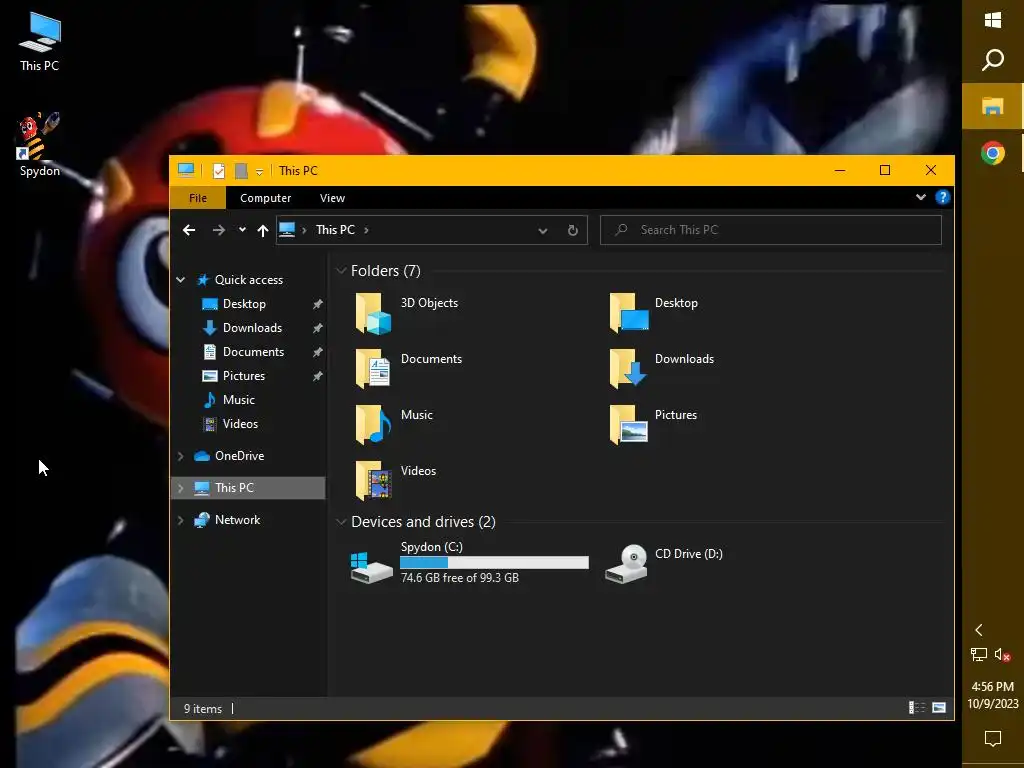Open the network tray icon
Image resolution: width=1024 pixels, height=768 pixels.
click(978, 654)
